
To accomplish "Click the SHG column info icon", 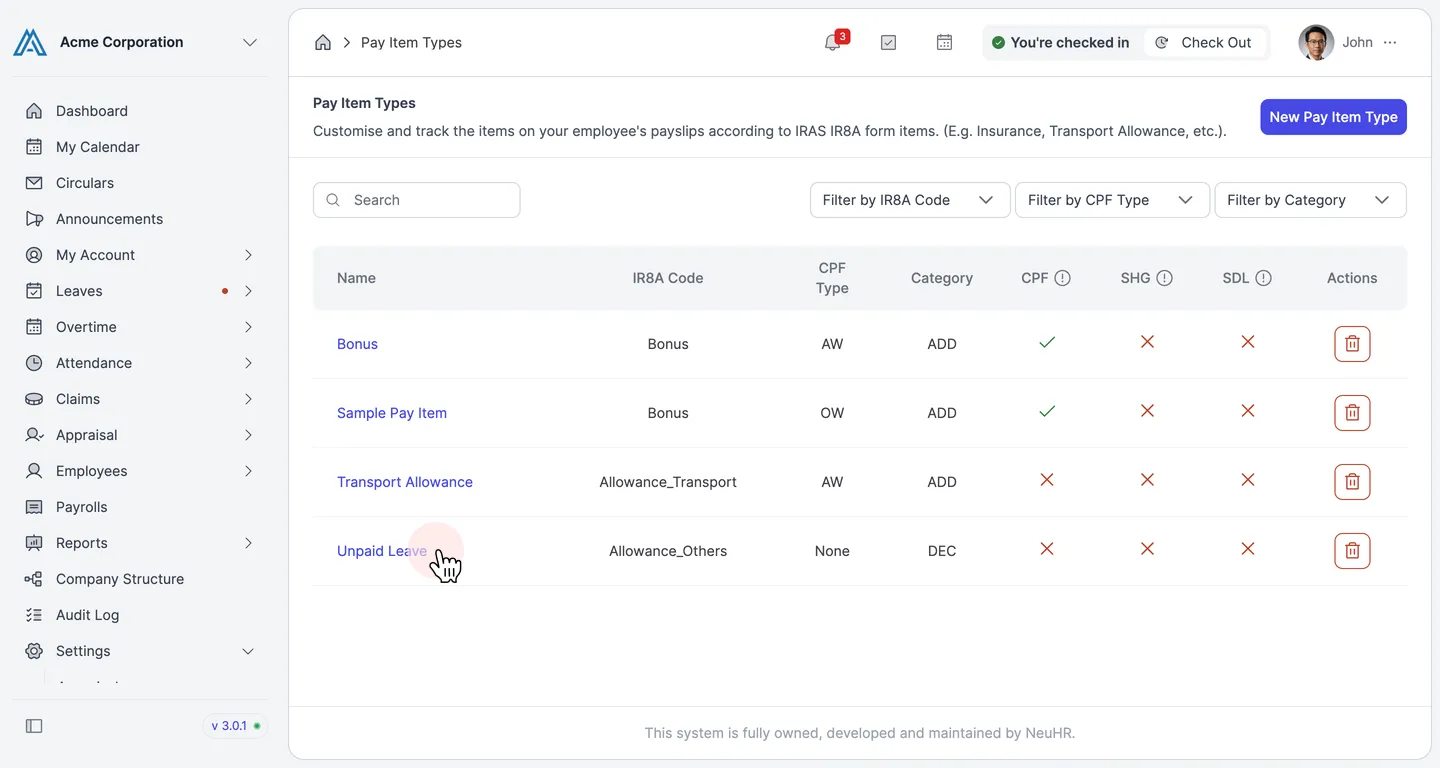I will click(1164, 278).
